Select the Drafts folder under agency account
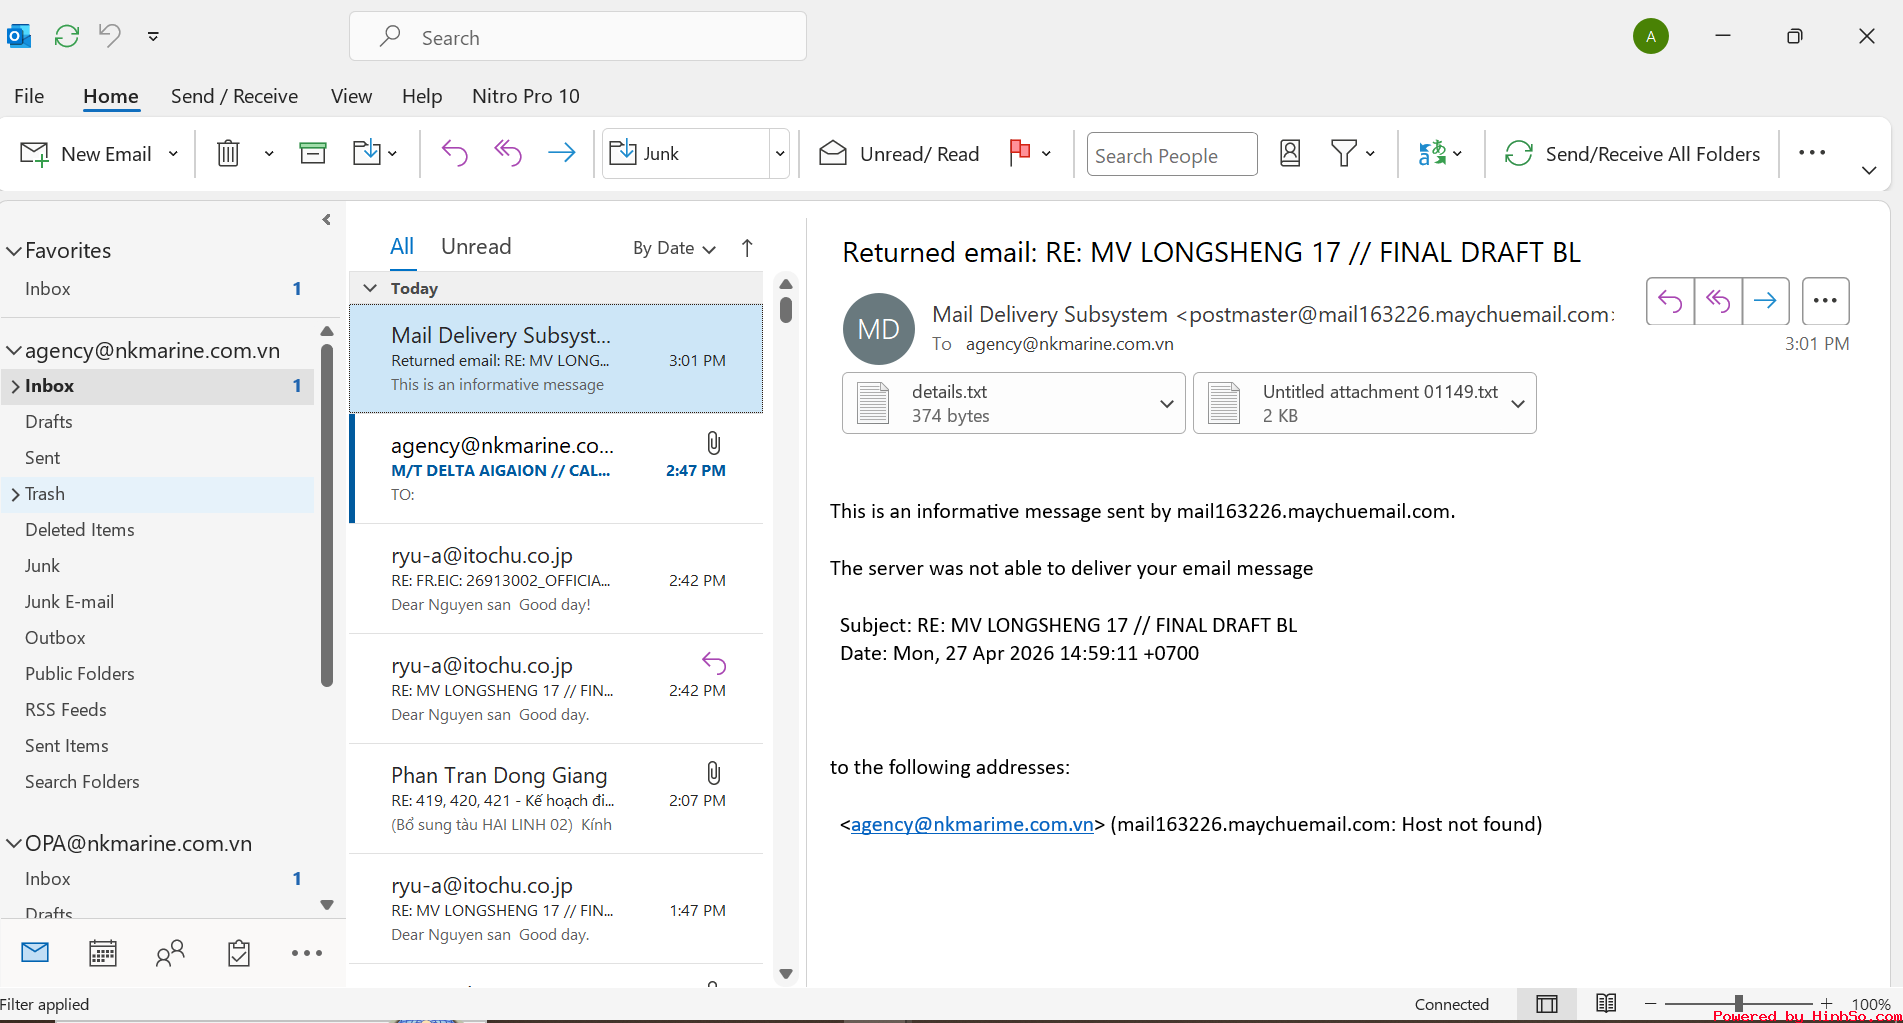Viewport: 1903px width, 1023px height. (x=49, y=422)
